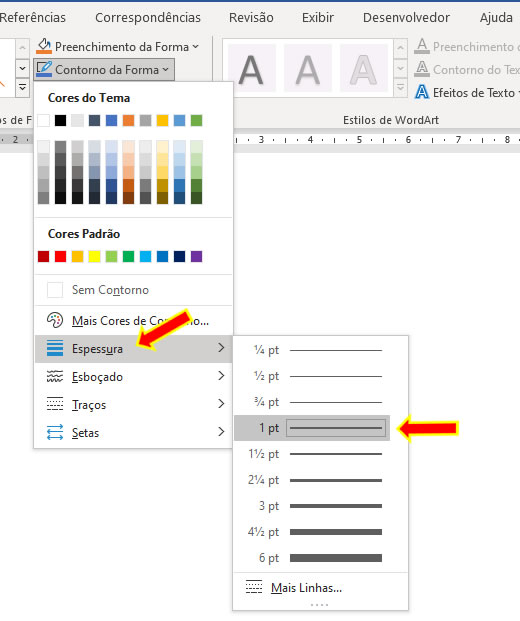Pick the red standard color swatch
Viewport: 520px width, 621px height.
tap(60, 257)
